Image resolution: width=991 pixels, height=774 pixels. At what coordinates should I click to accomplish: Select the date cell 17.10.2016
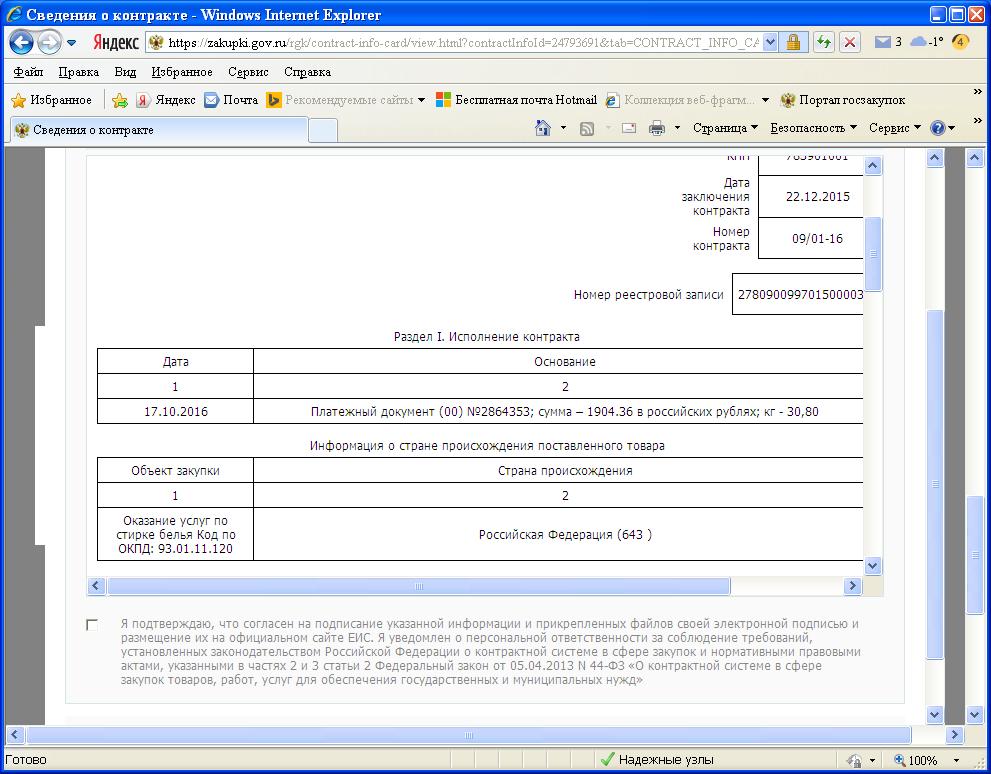point(176,411)
